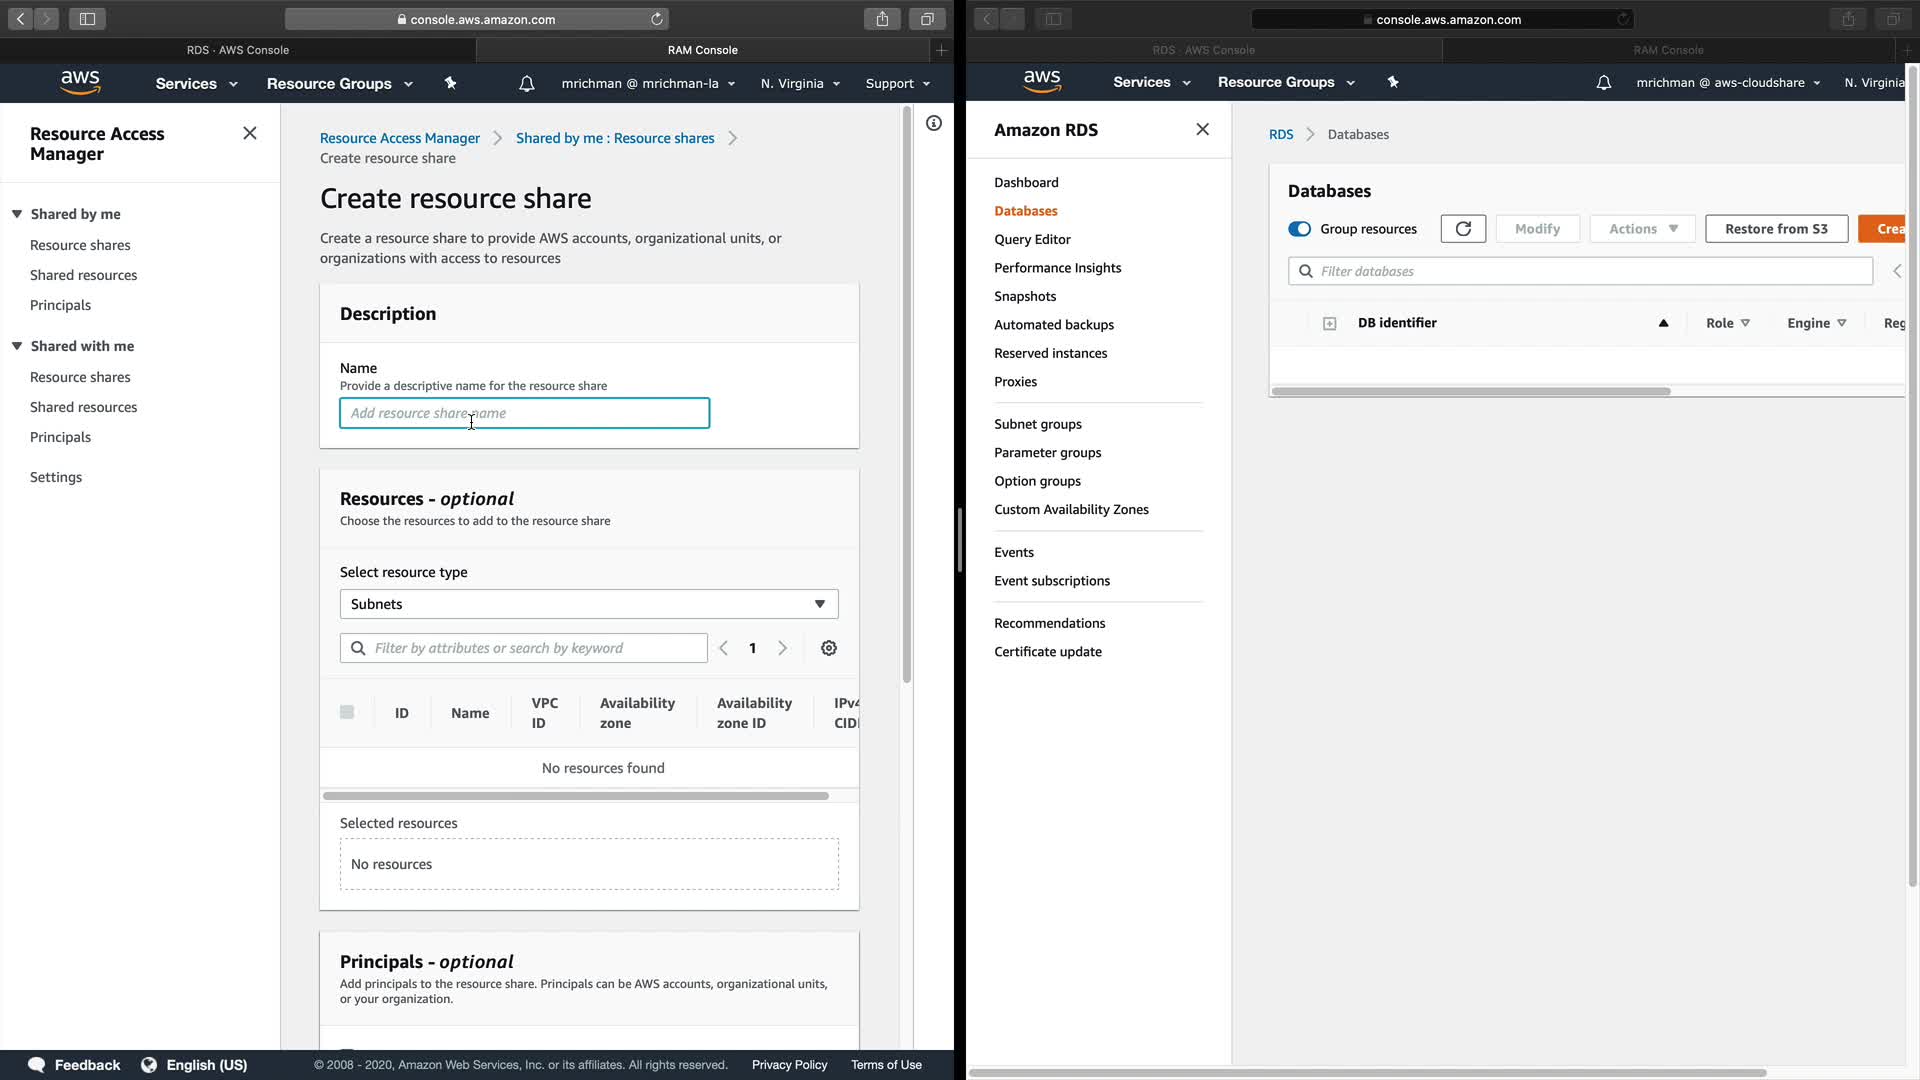
Task: Expand all rows via DB identifier plus box
Action: pos(1329,323)
